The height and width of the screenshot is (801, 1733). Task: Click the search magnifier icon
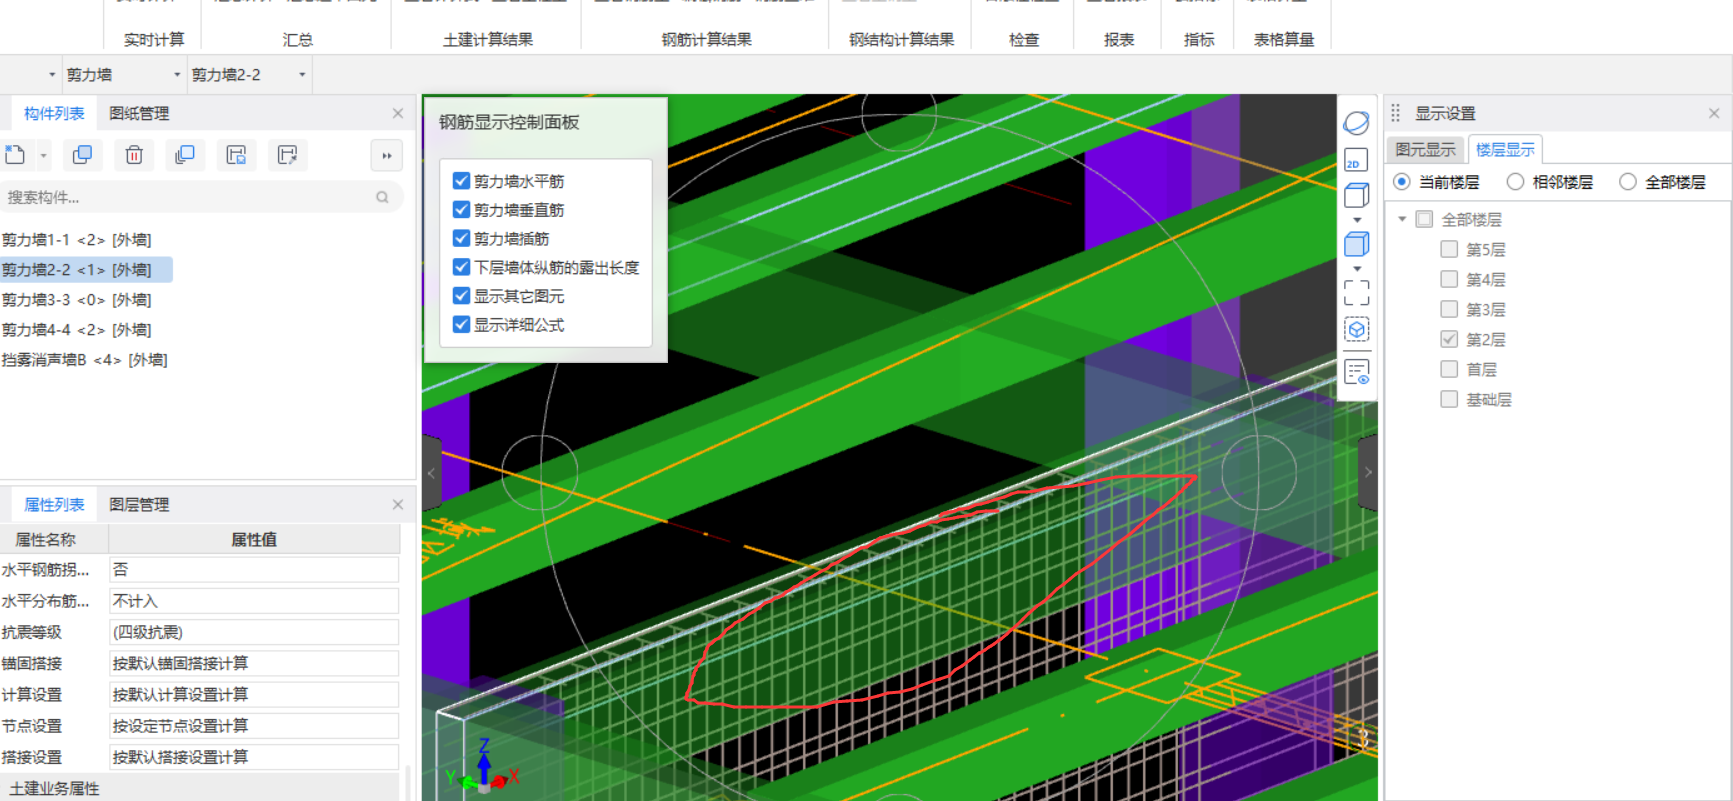click(382, 197)
